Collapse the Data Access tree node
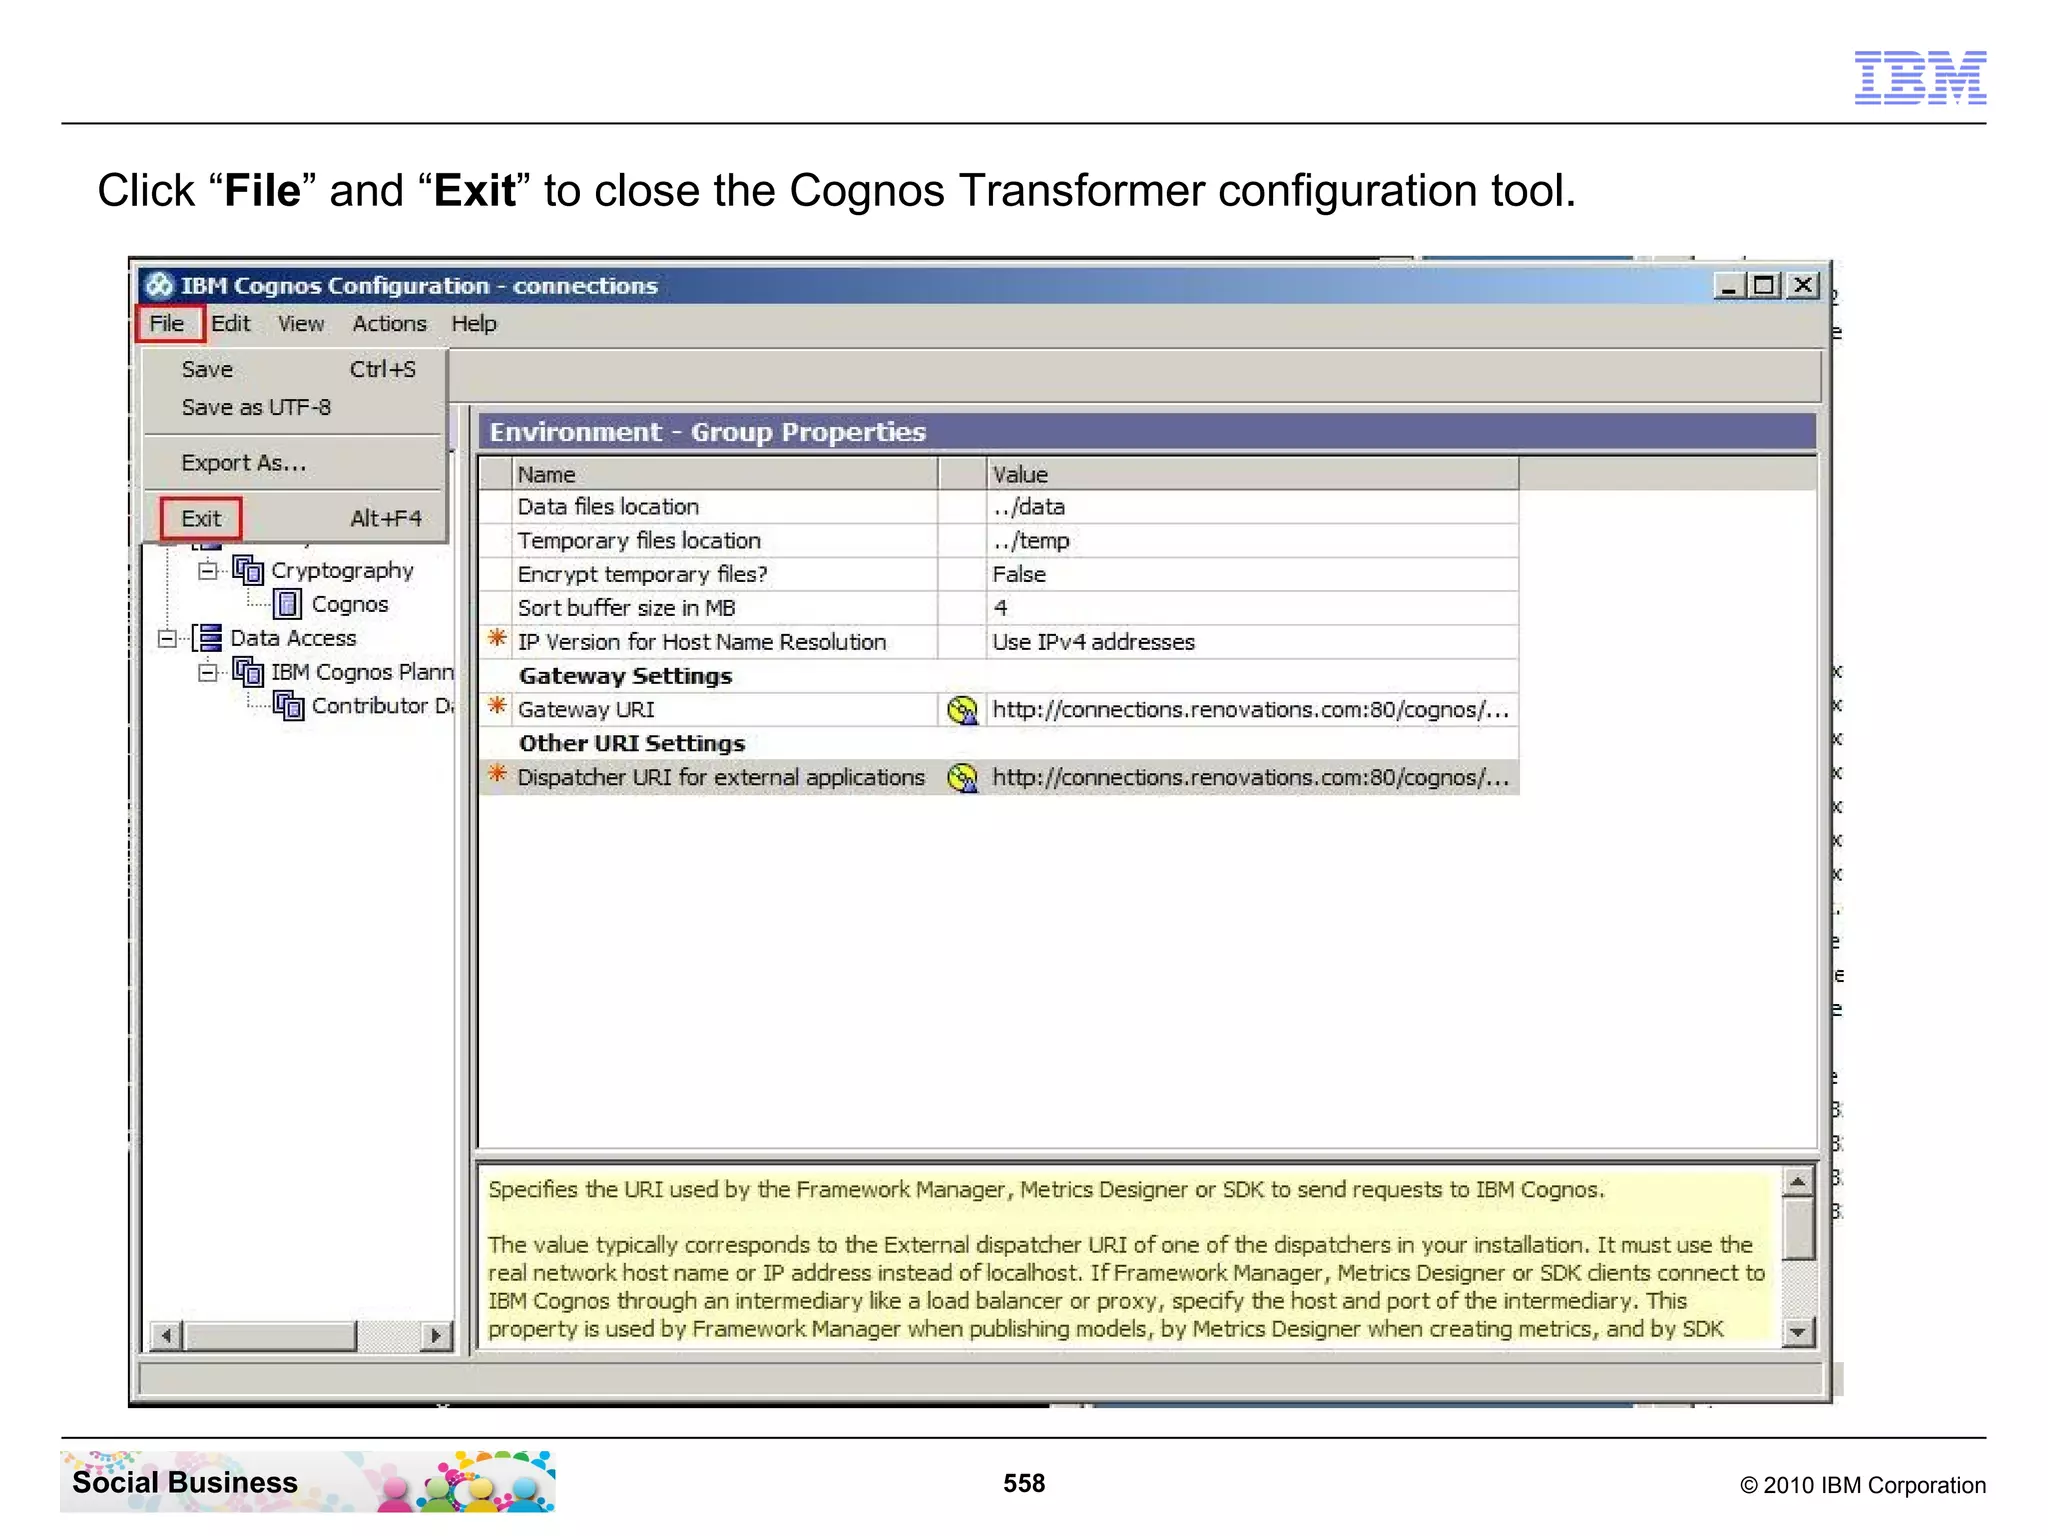The height and width of the screenshot is (1536, 2048). (167, 638)
